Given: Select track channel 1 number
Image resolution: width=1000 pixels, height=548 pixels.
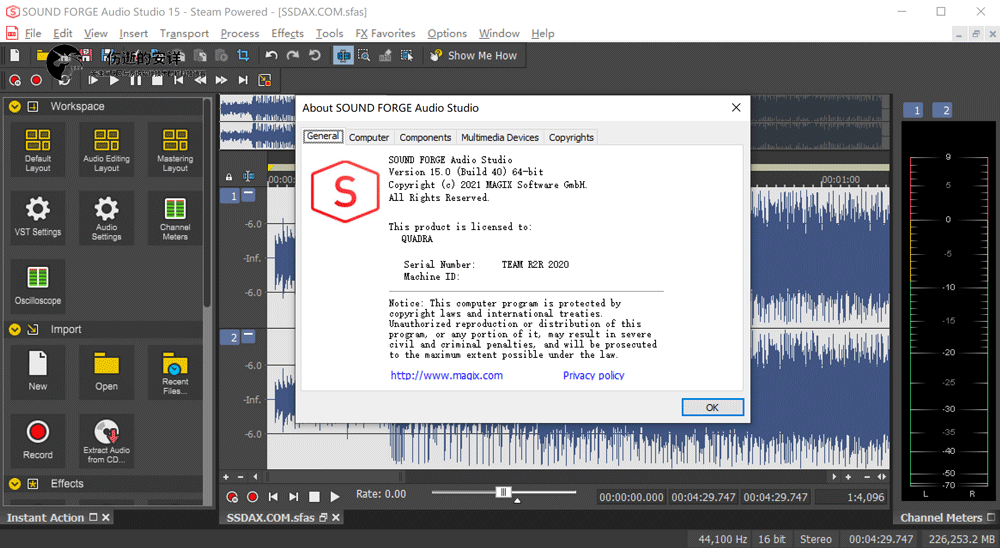Looking at the screenshot, I should point(232,196).
